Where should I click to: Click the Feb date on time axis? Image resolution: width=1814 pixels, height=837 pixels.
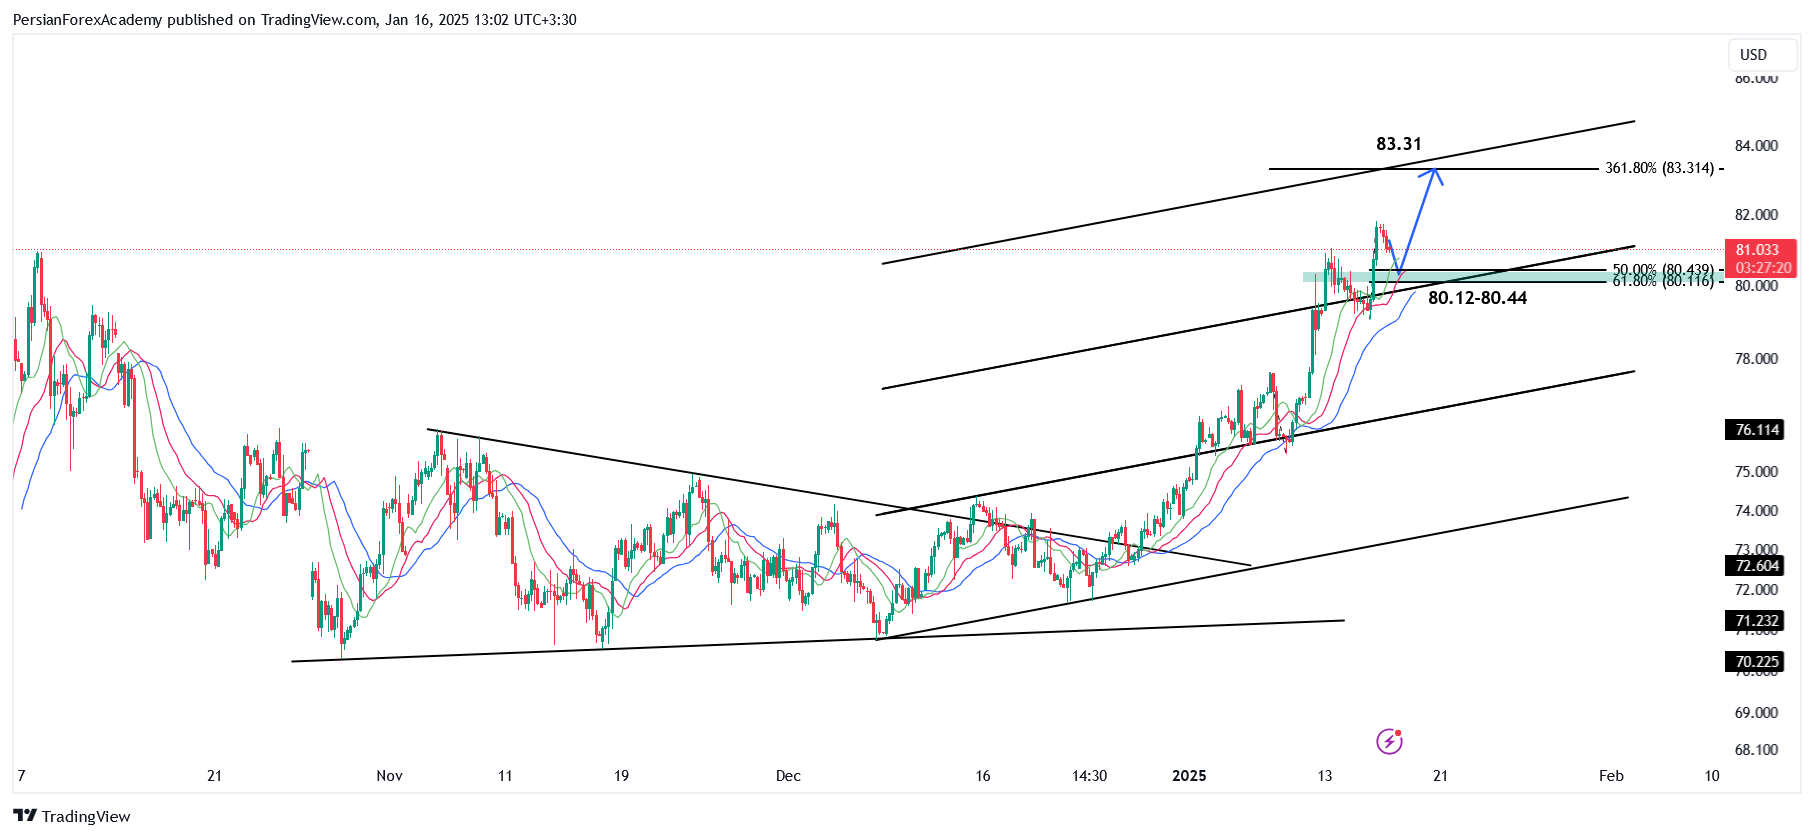[x=1611, y=776]
